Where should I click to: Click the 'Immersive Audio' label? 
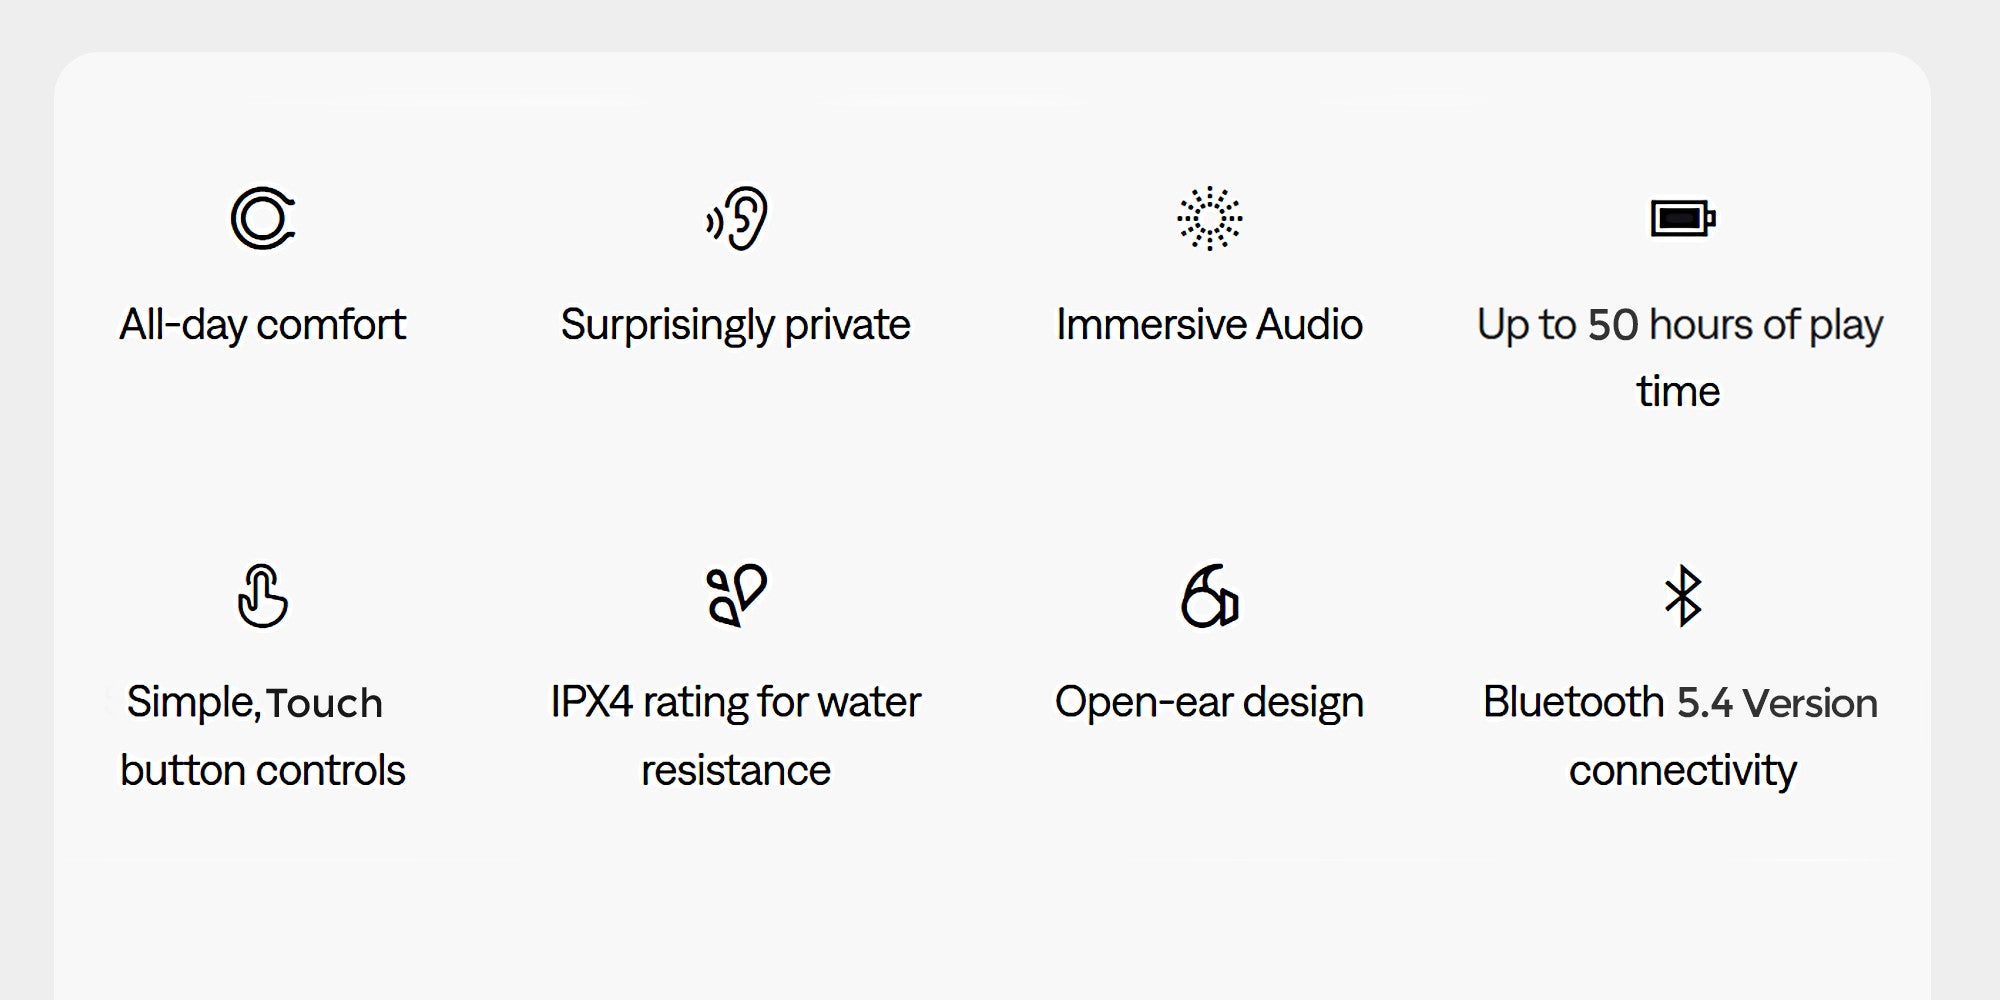pyautogui.click(x=1209, y=325)
